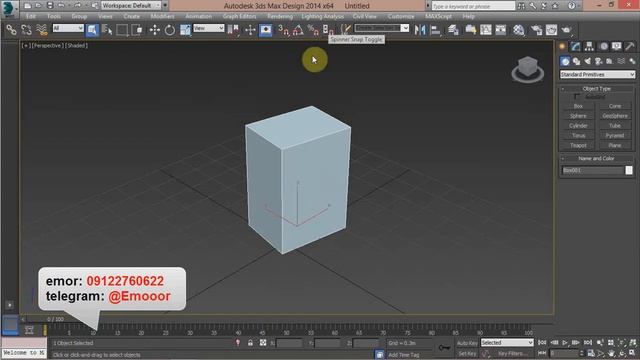
Task: Expand the Quick Access Toolbar arrow
Action: pos(165,6)
